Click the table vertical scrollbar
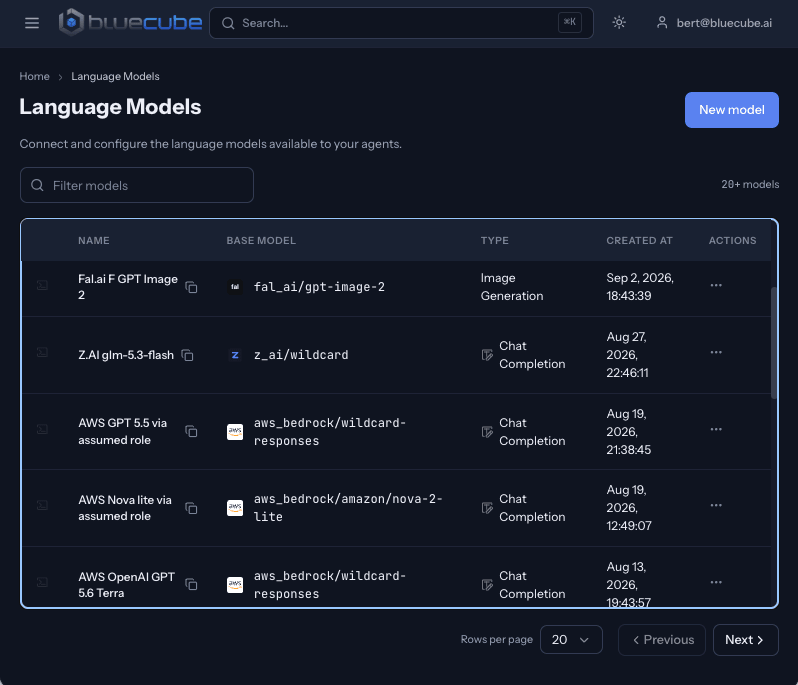Viewport: 798px width, 685px height. pos(774,343)
